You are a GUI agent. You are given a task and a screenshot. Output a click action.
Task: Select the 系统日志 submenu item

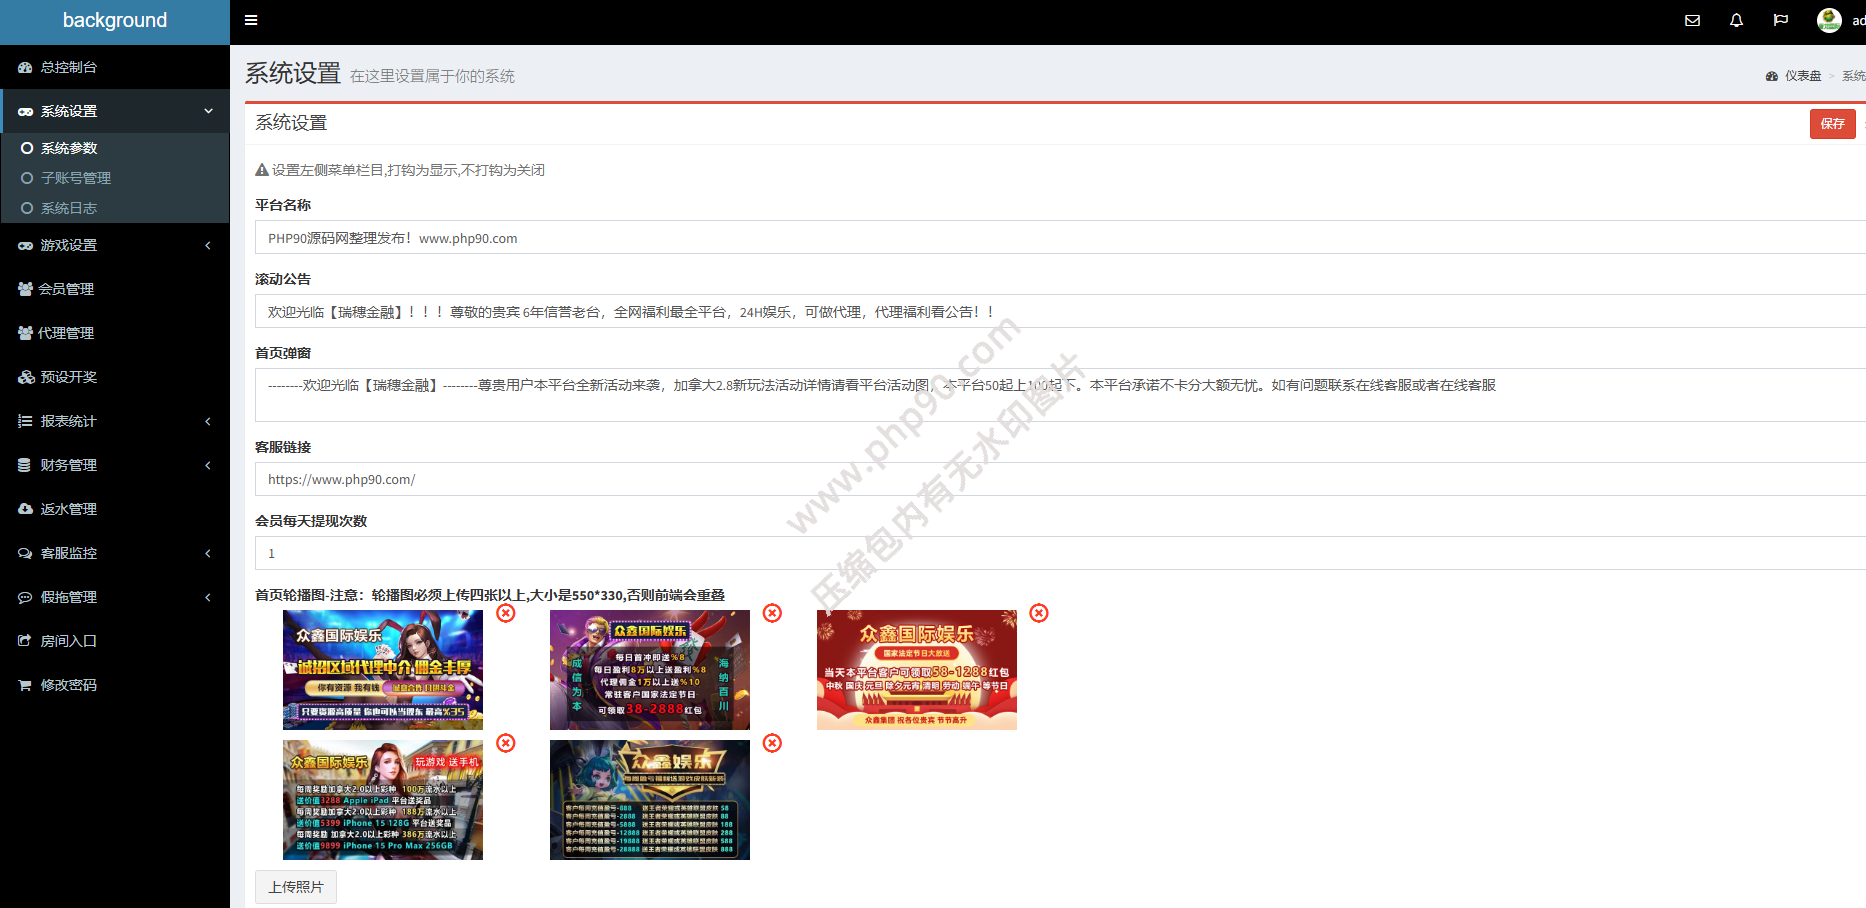(x=69, y=208)
